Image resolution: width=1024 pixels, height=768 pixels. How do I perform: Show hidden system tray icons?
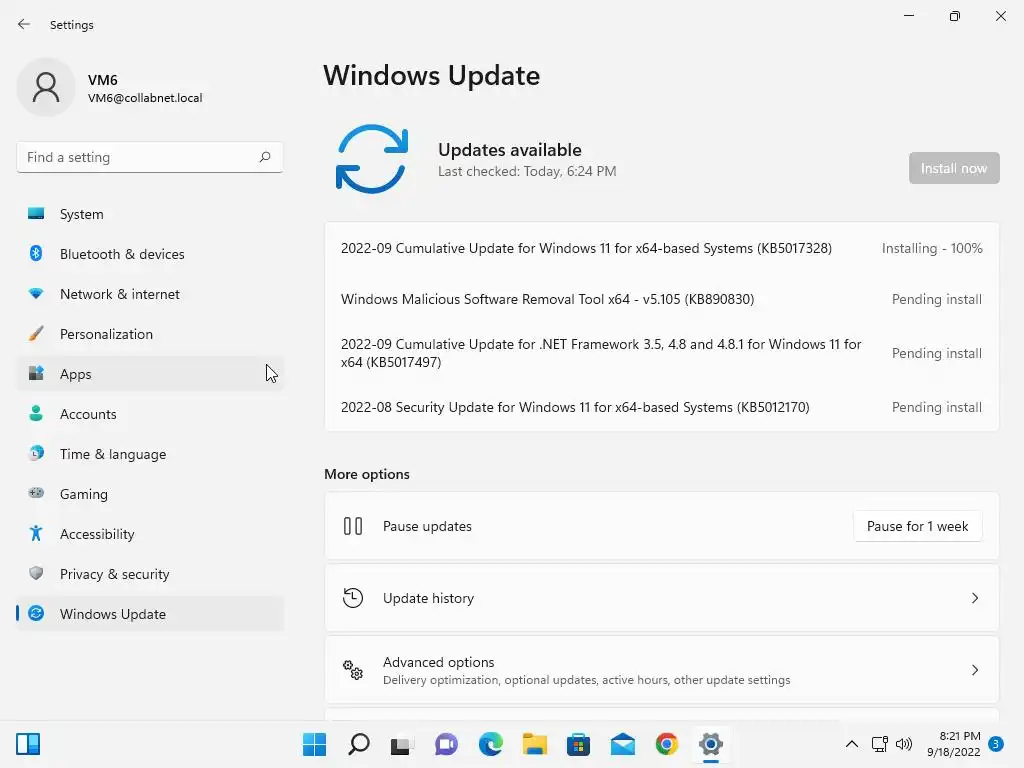point(852,744)
